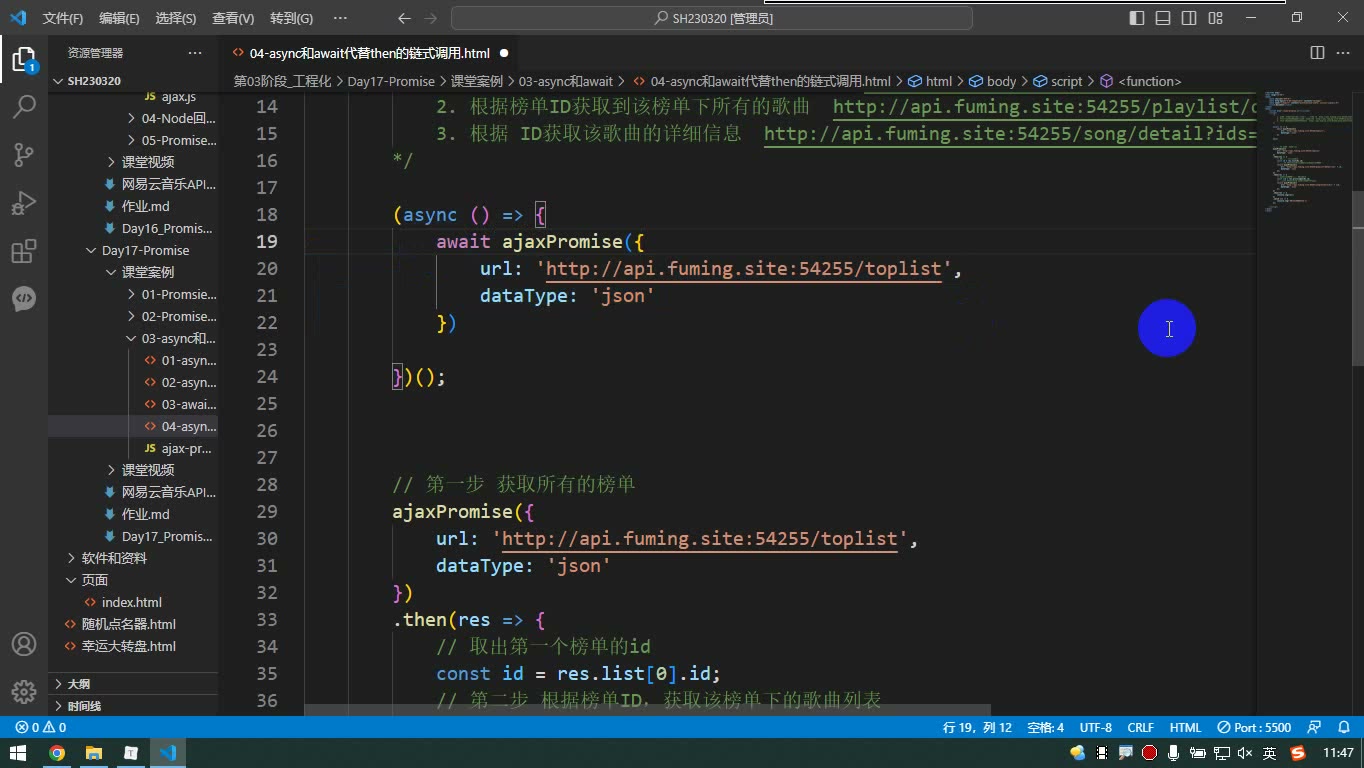Expand the 01-Promsie... folder
The height and width of the screenshot is (768, 1364).
(132, 294)
